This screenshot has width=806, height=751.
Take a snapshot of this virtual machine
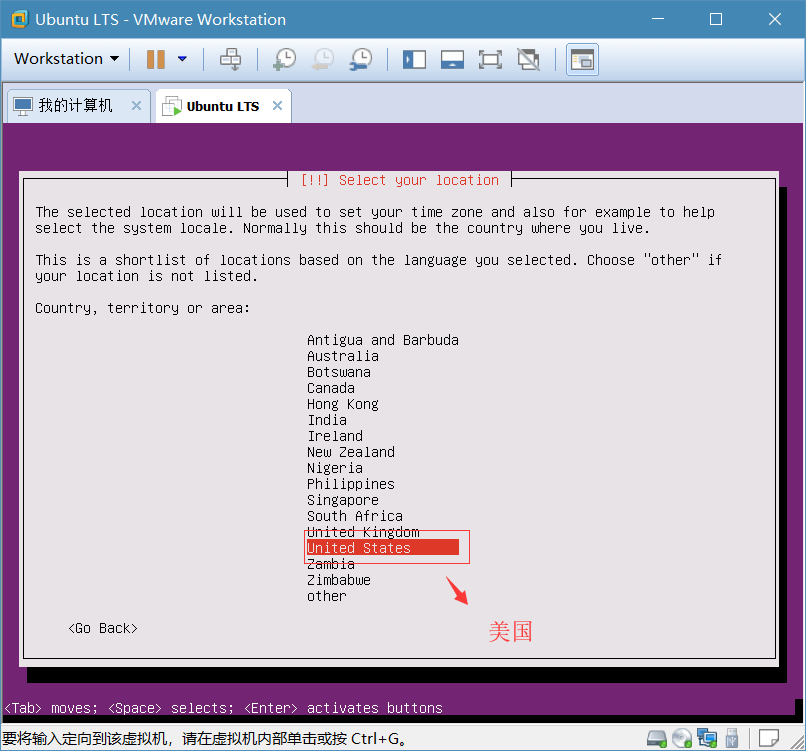[x=284, y=59]
